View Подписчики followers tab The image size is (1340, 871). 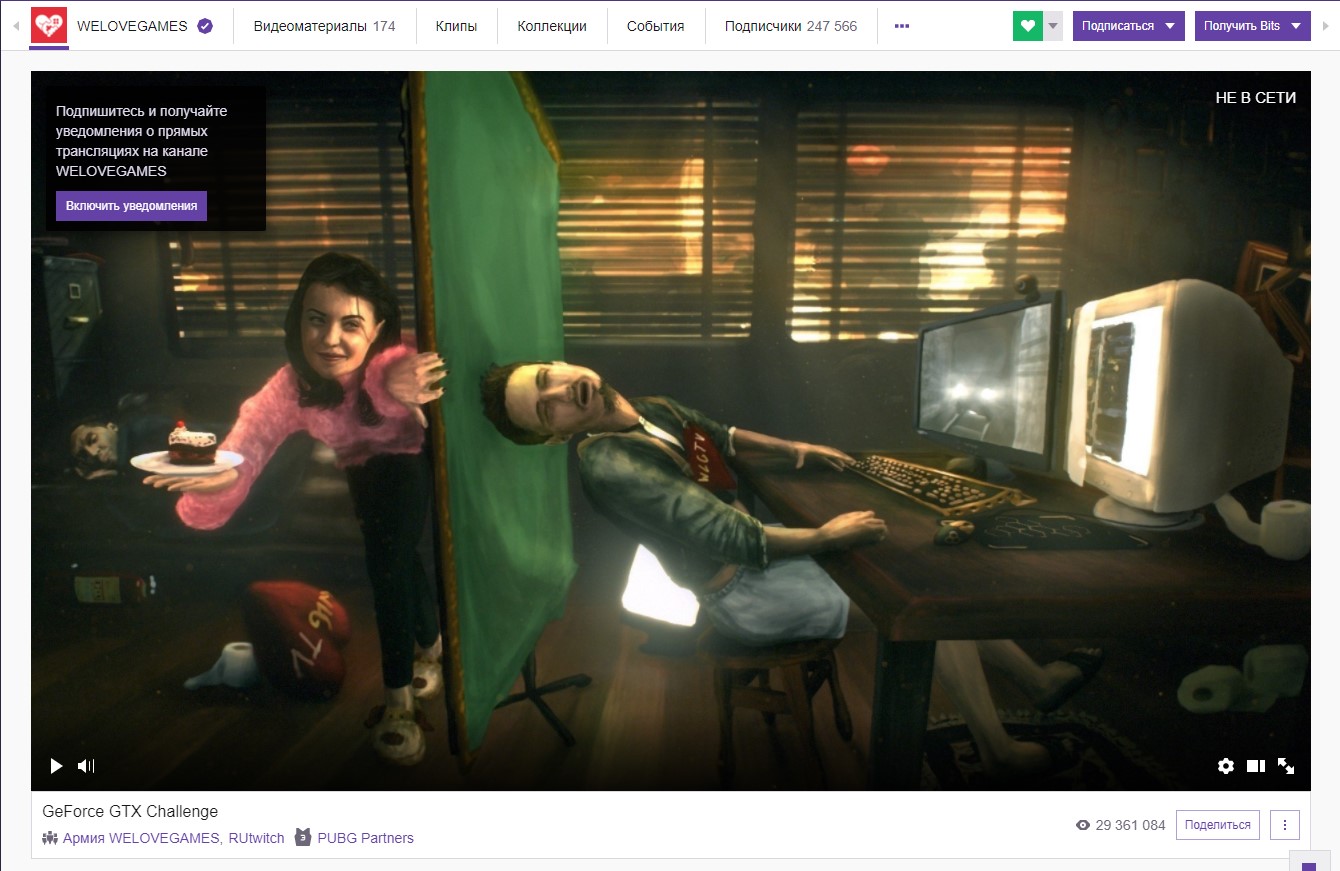[791, 26]
